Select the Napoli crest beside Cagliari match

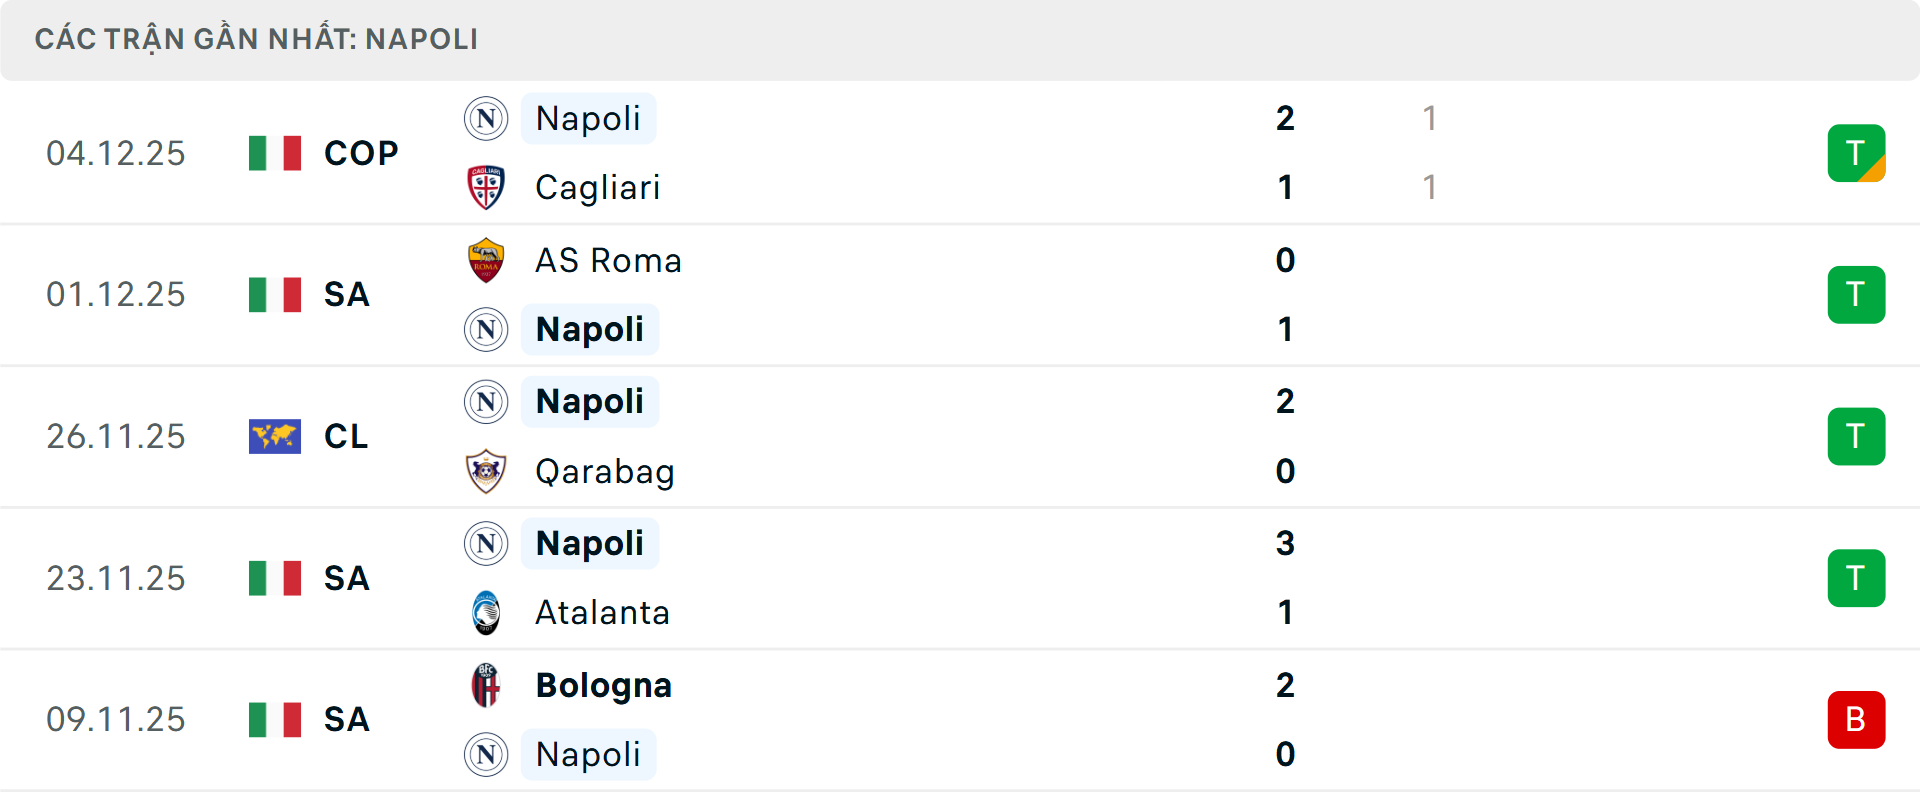coord(486,118)
